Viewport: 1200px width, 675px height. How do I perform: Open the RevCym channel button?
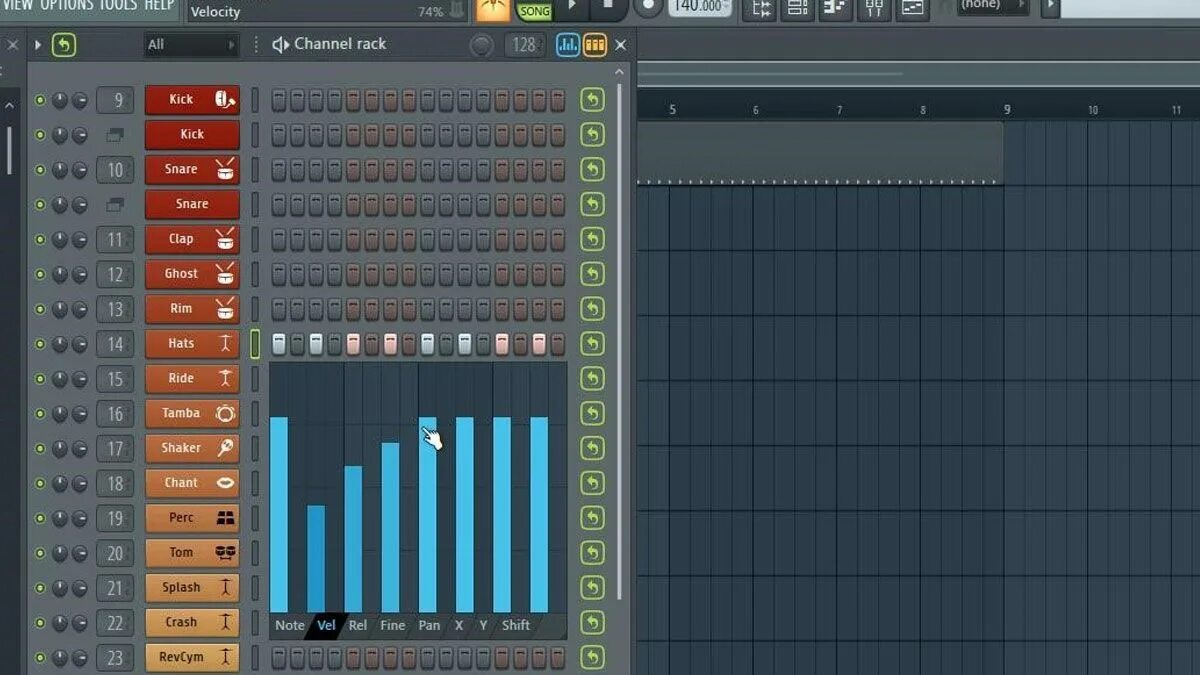(x=192, y=657)
